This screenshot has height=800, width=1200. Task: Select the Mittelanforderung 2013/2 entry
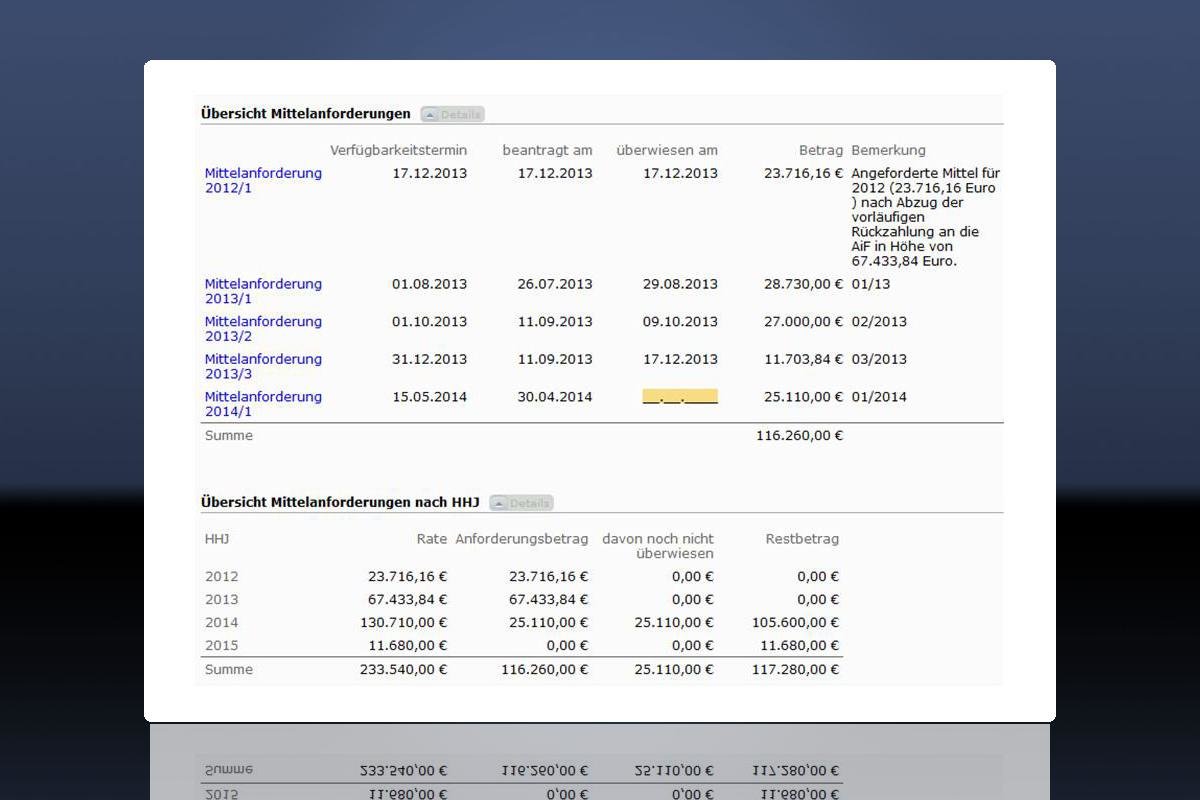tap(263, 329)
